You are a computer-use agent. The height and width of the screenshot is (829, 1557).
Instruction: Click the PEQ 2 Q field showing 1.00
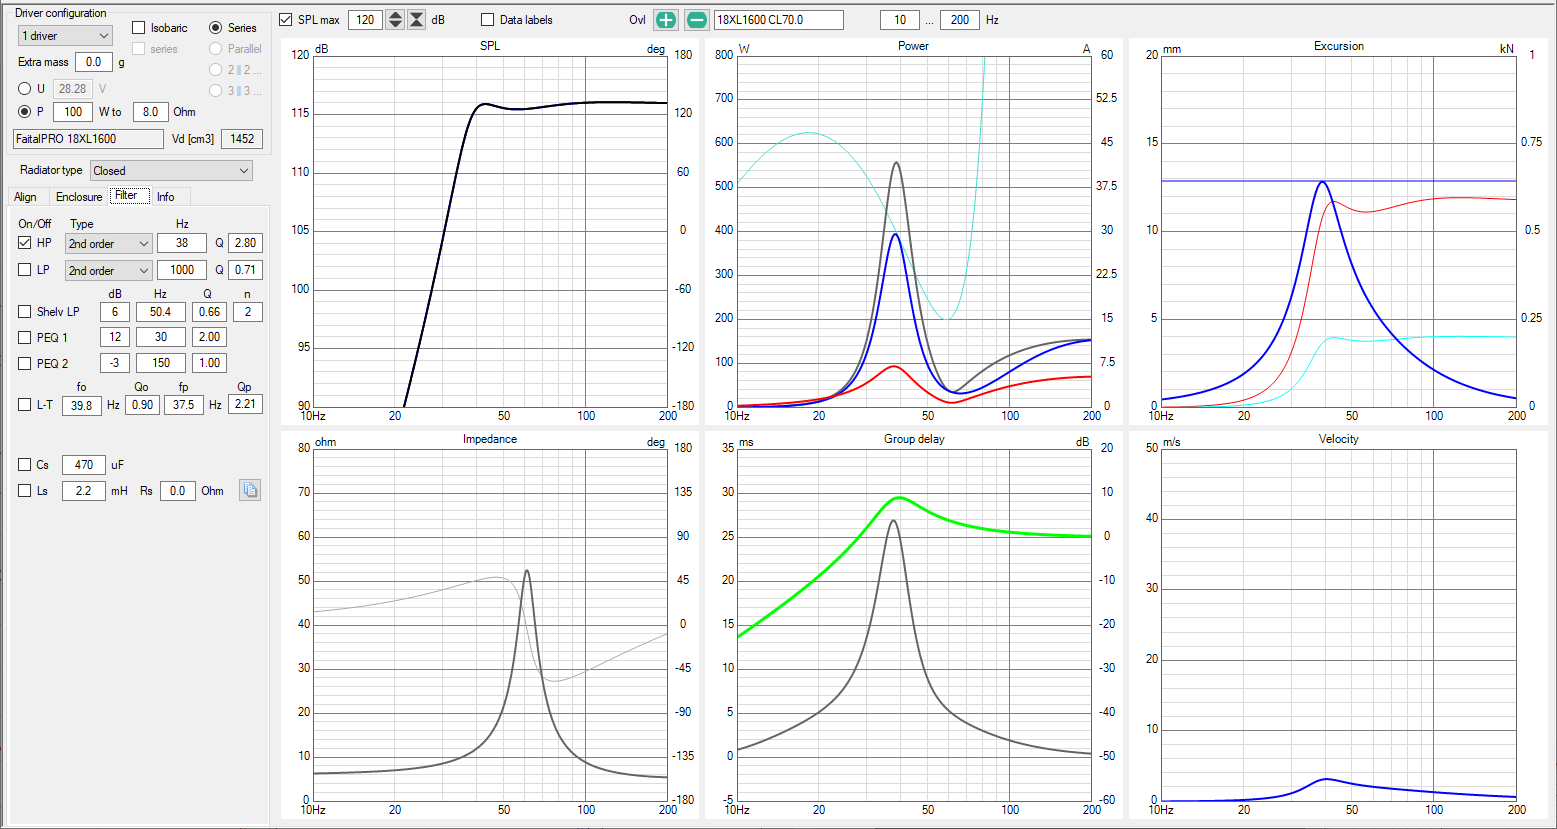[x=209, y=363]
